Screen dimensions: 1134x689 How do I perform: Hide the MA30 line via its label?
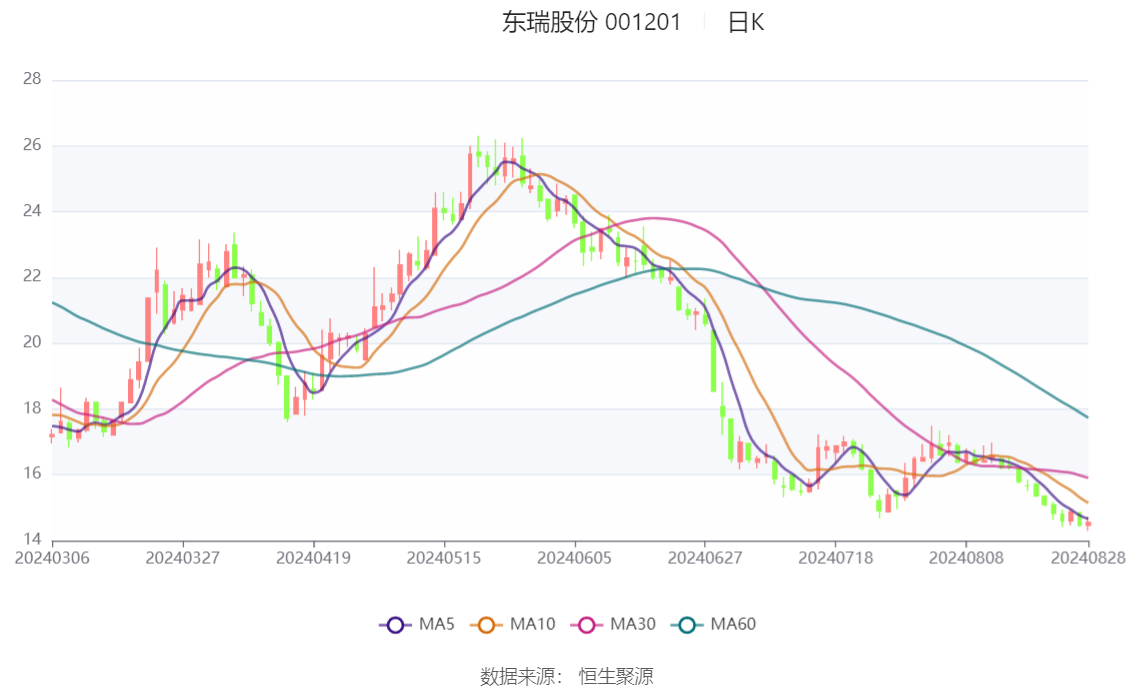(633, 624)
